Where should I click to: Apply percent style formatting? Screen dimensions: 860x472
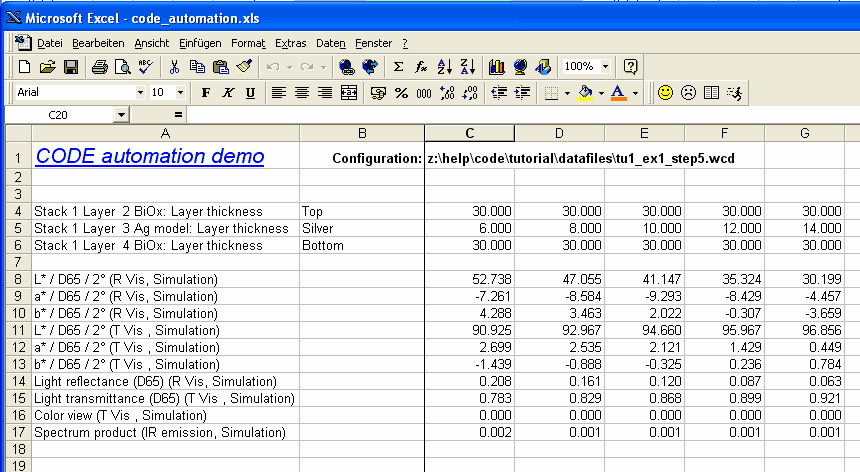401,93
